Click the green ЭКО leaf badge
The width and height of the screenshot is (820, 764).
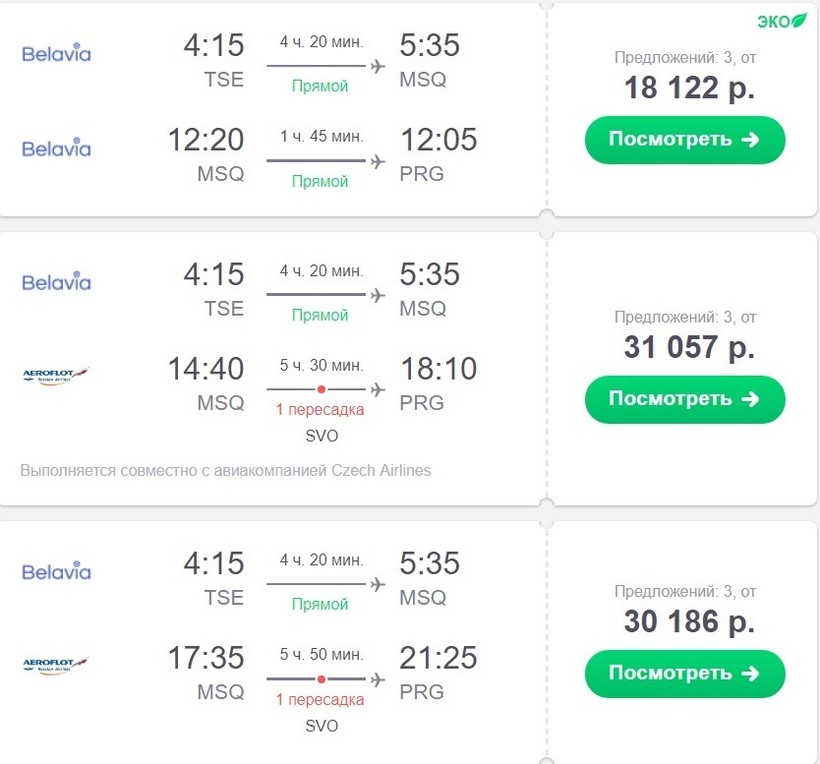pyautogui.click(x=781, y=20)
